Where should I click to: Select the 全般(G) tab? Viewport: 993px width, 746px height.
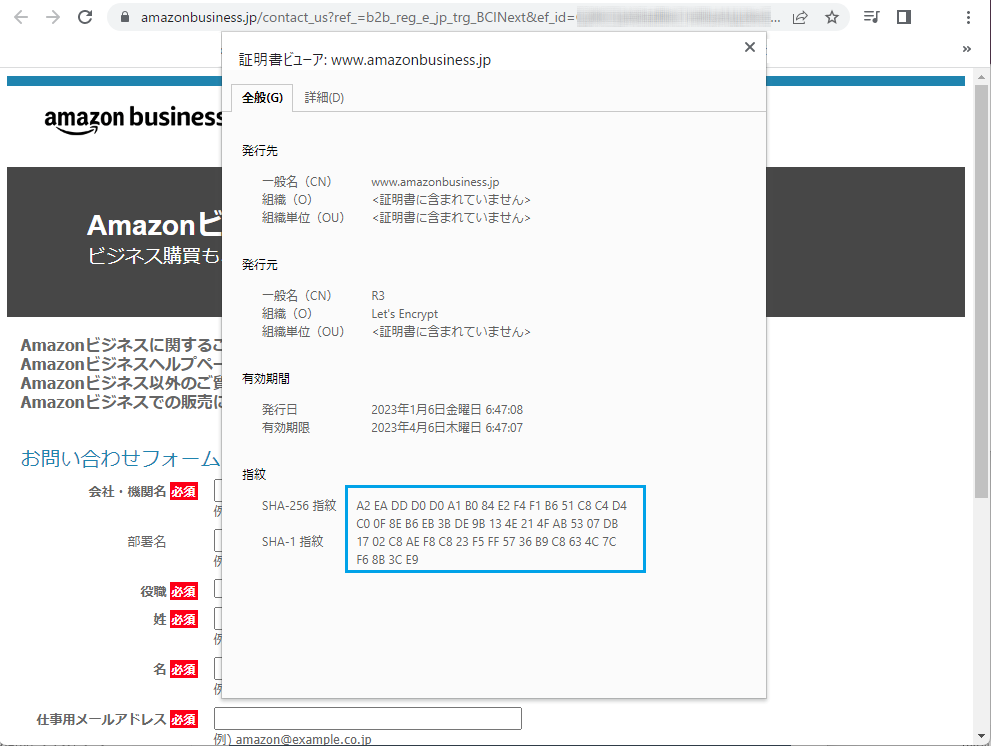pos(261,97)
